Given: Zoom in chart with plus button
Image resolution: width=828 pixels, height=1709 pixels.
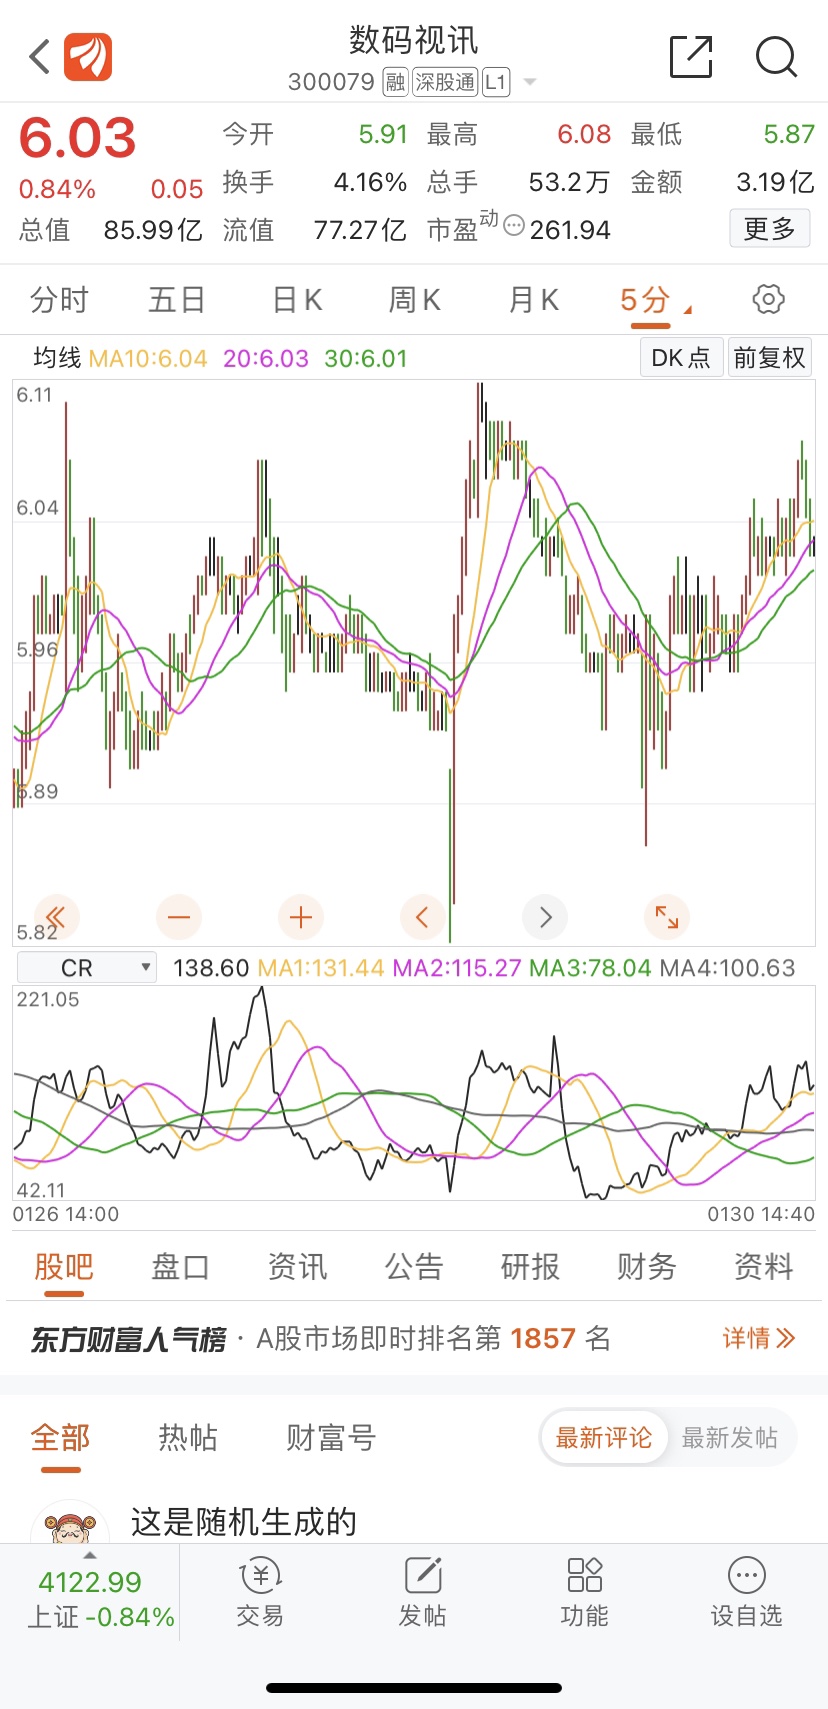Looking at the screenshot, I should 301,917.
